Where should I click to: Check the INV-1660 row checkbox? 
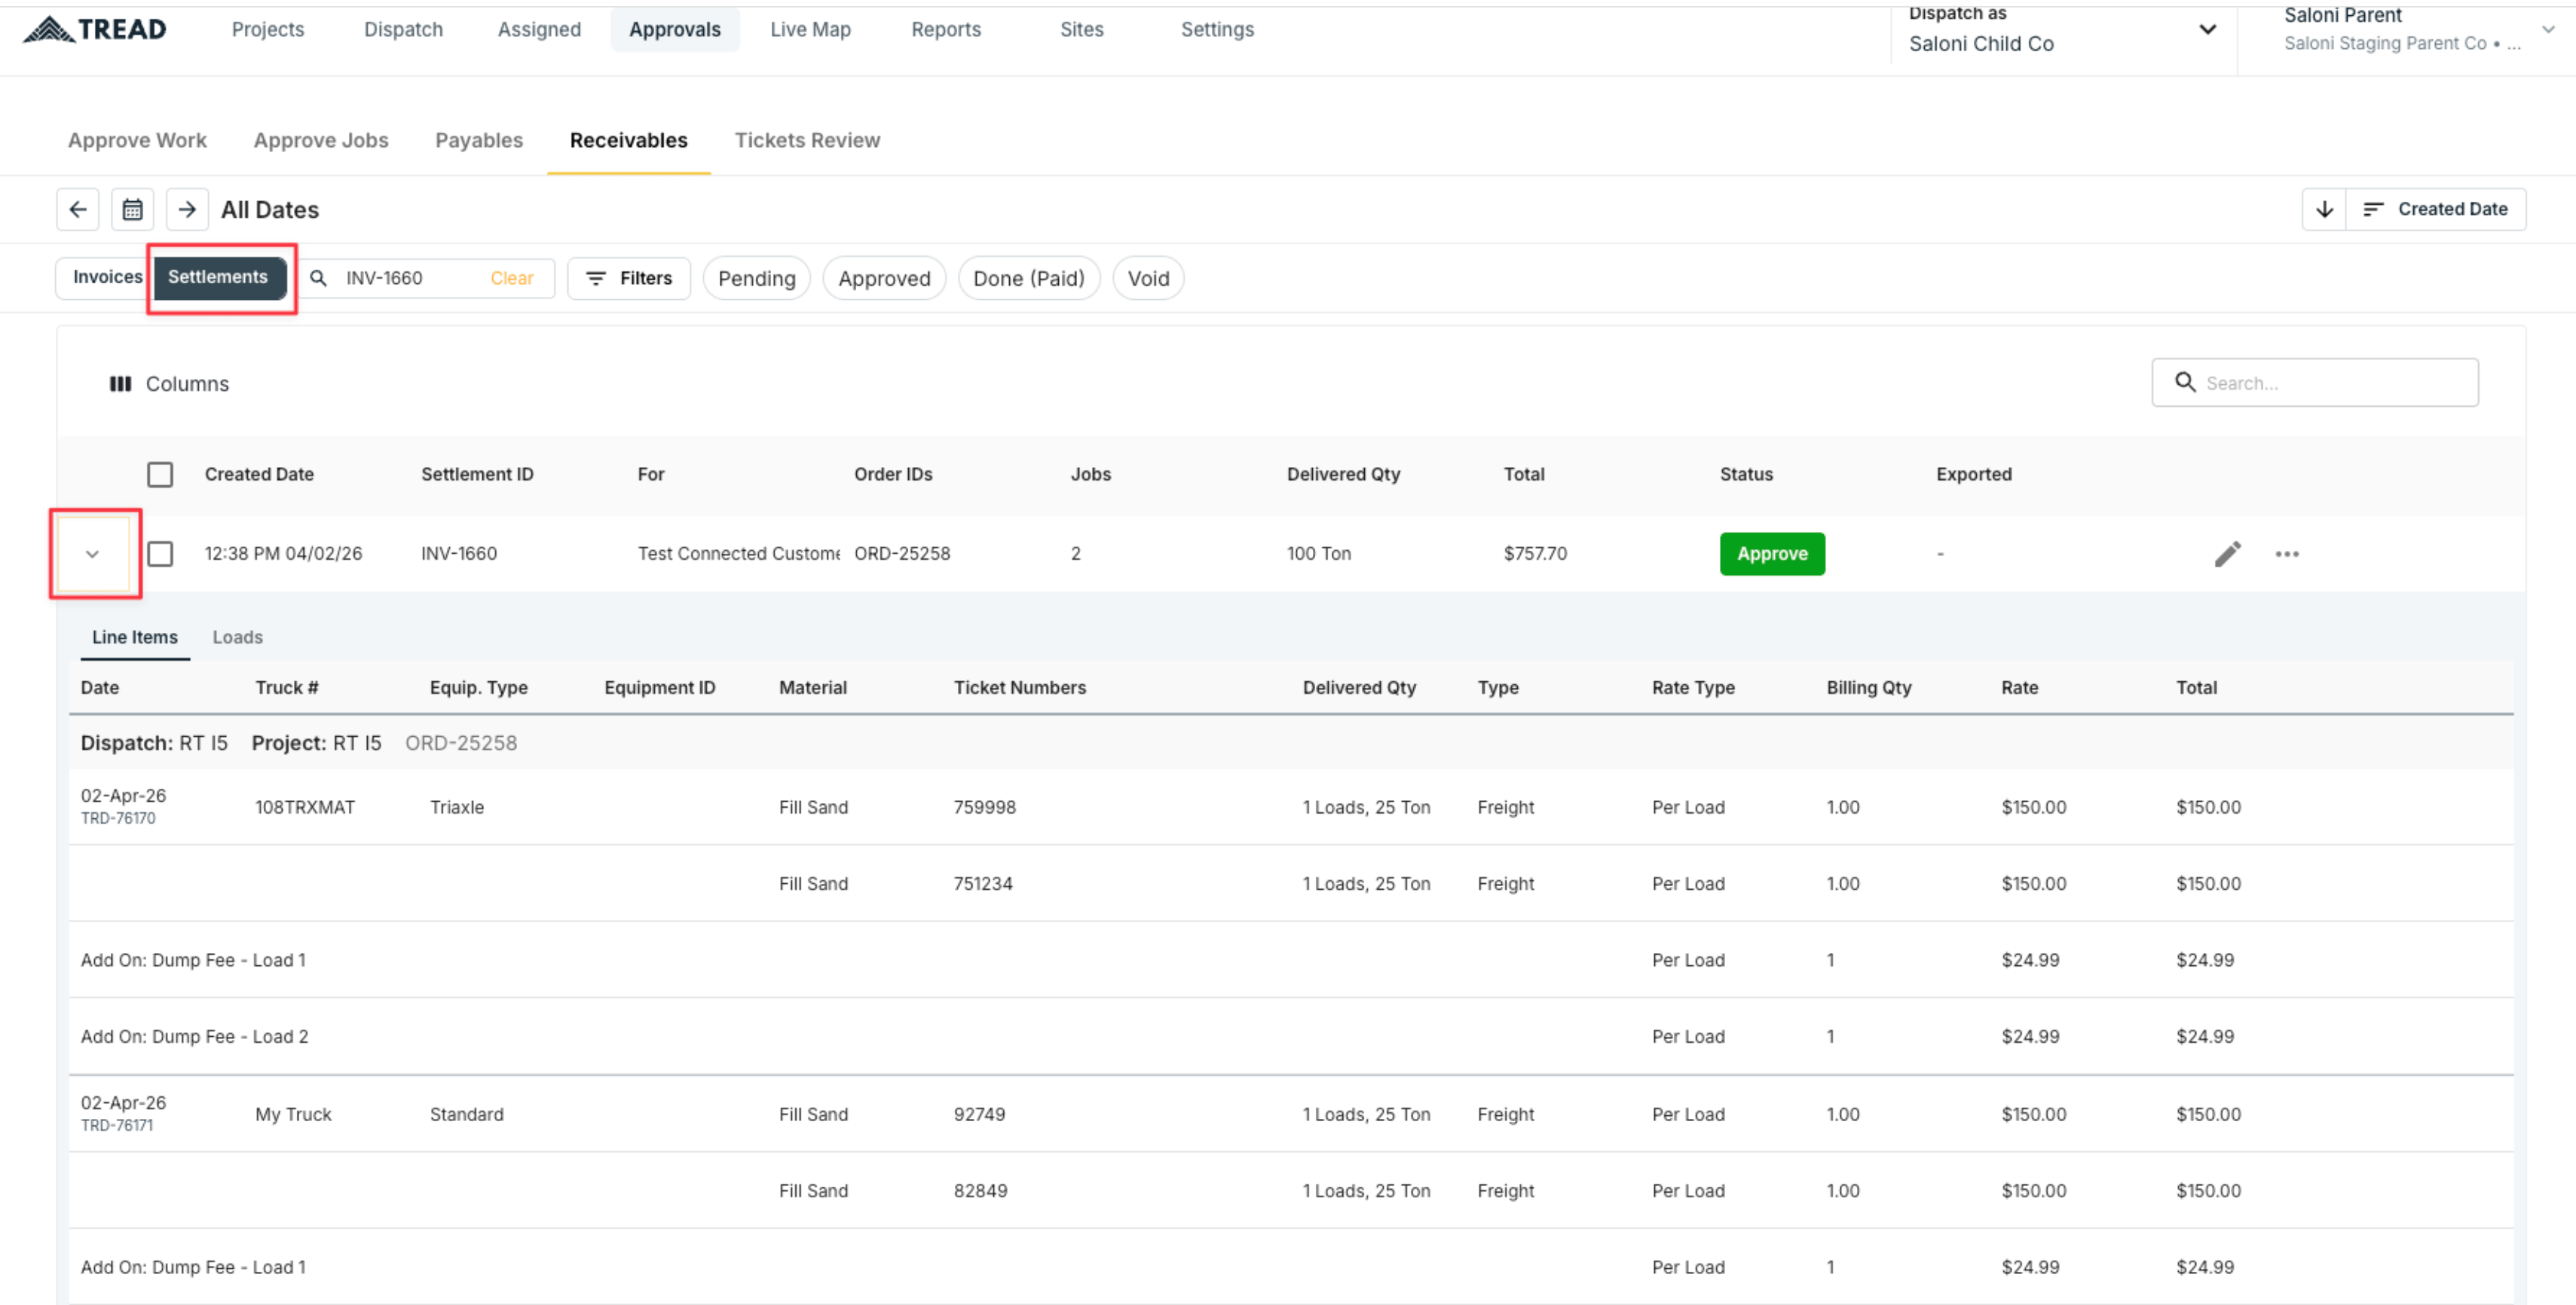click(160, 554)
